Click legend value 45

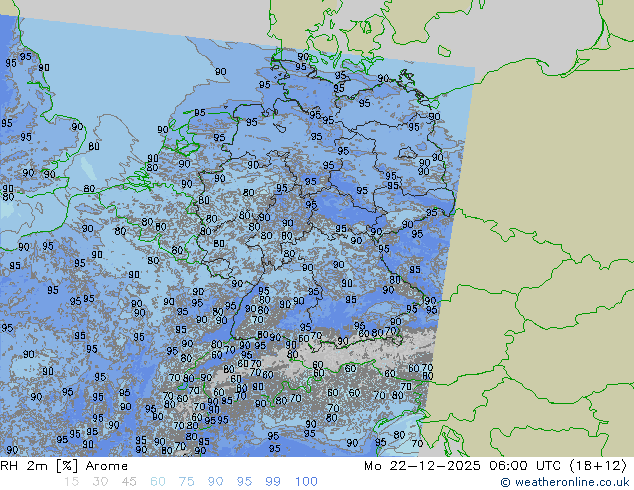point(129,482)
